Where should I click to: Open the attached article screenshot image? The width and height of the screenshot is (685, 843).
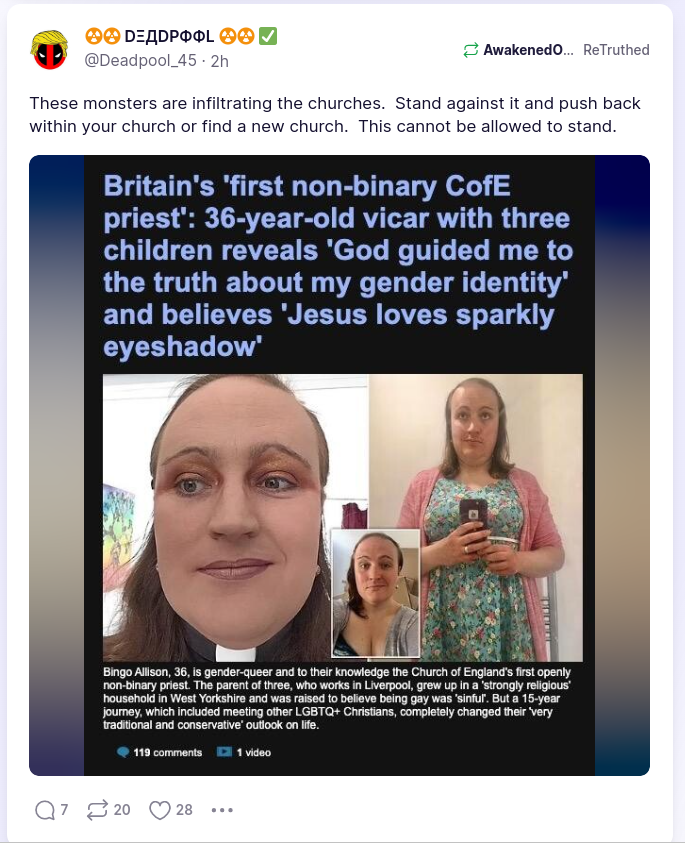[339, 465]
